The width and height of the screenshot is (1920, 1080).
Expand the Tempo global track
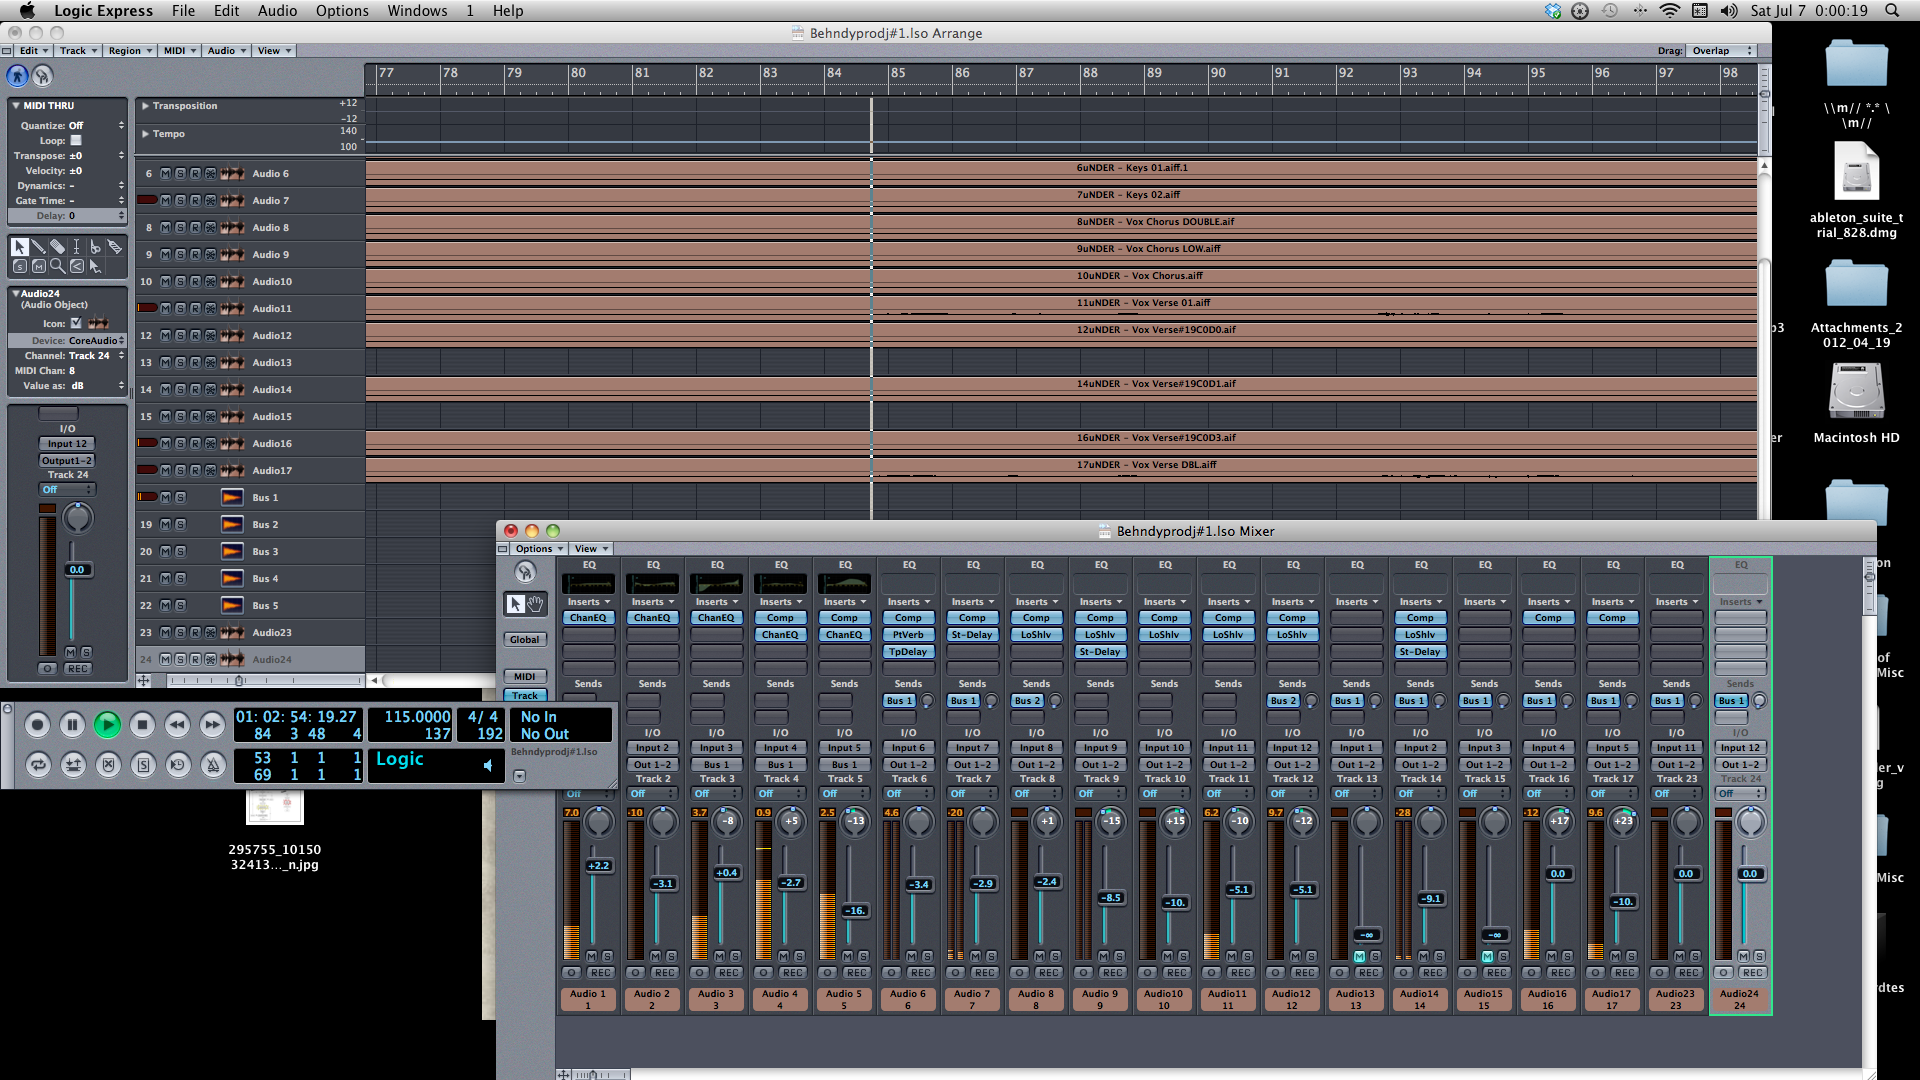(145, 134)
